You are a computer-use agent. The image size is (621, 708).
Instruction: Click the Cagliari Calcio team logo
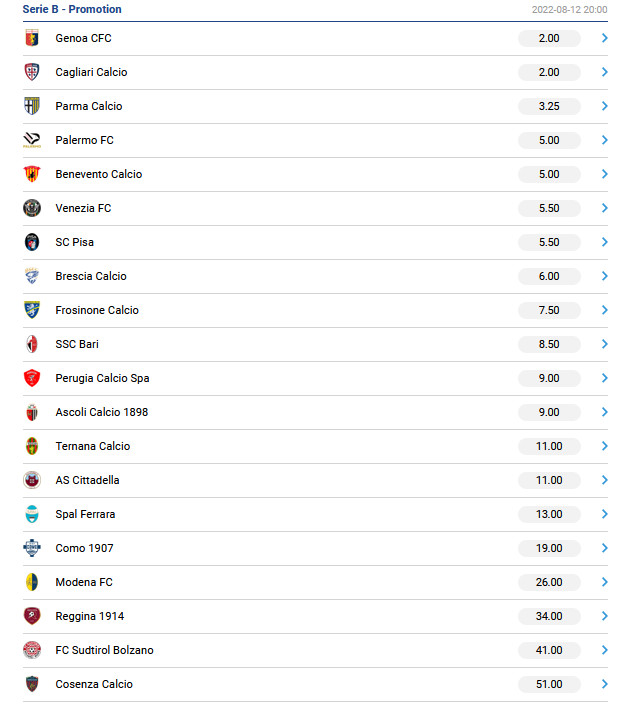(32, 72)
